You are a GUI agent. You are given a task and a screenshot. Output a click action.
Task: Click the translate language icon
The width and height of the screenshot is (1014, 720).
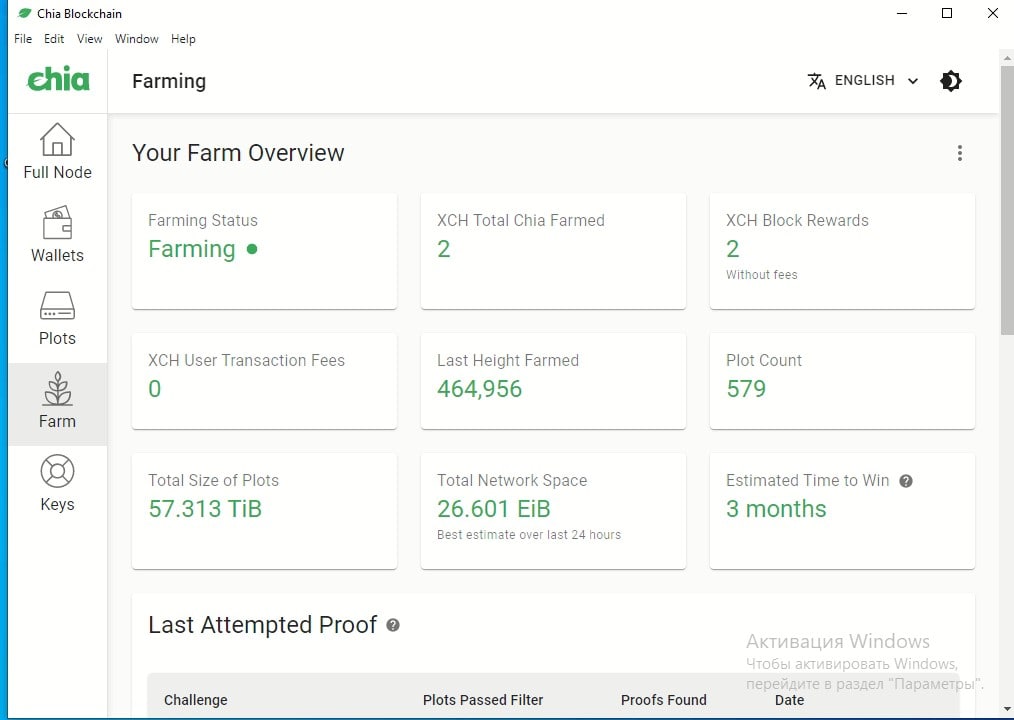tap(817, 81)
